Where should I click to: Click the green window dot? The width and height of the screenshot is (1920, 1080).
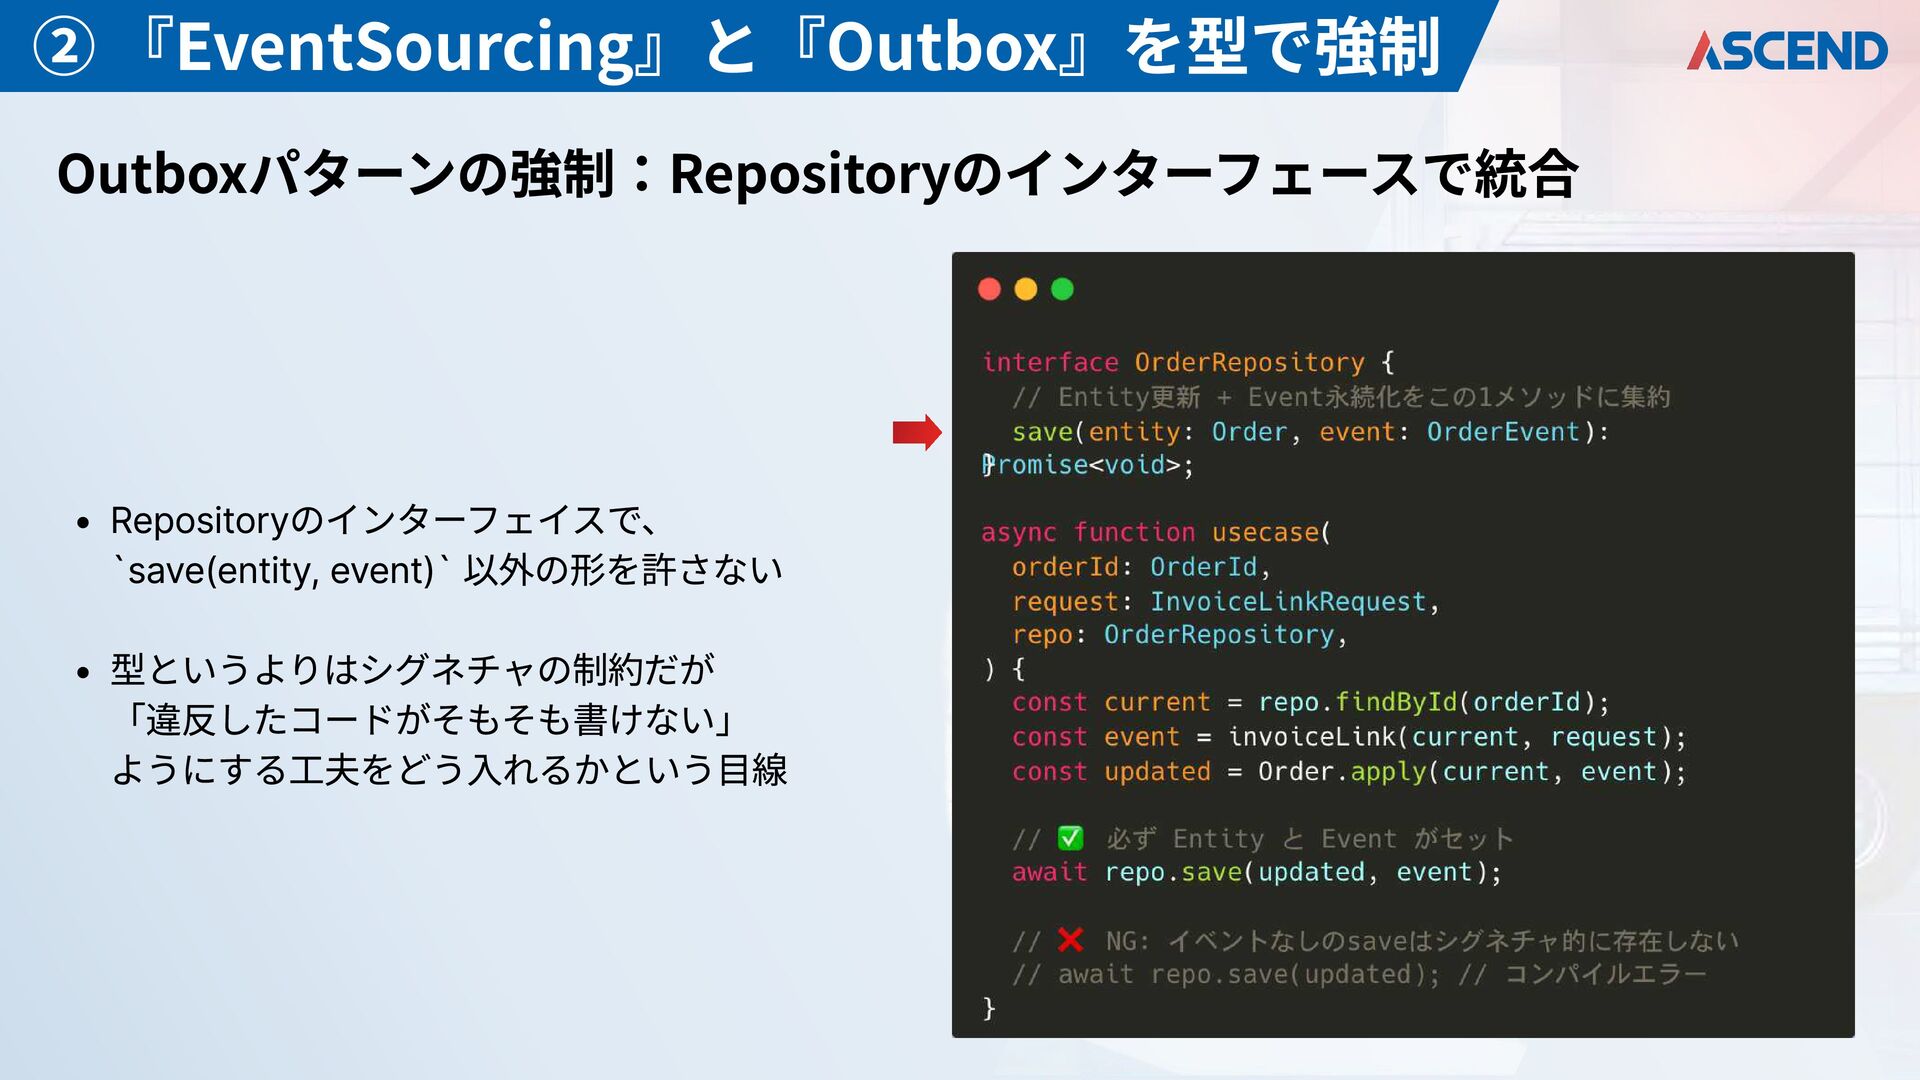[1062, 289]
